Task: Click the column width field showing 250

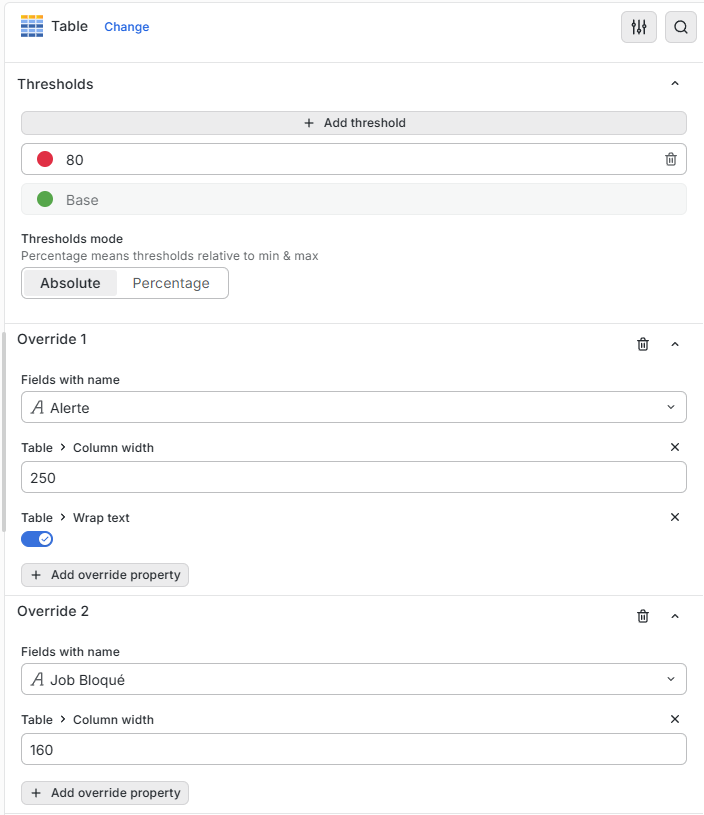Action: point(354,477)
